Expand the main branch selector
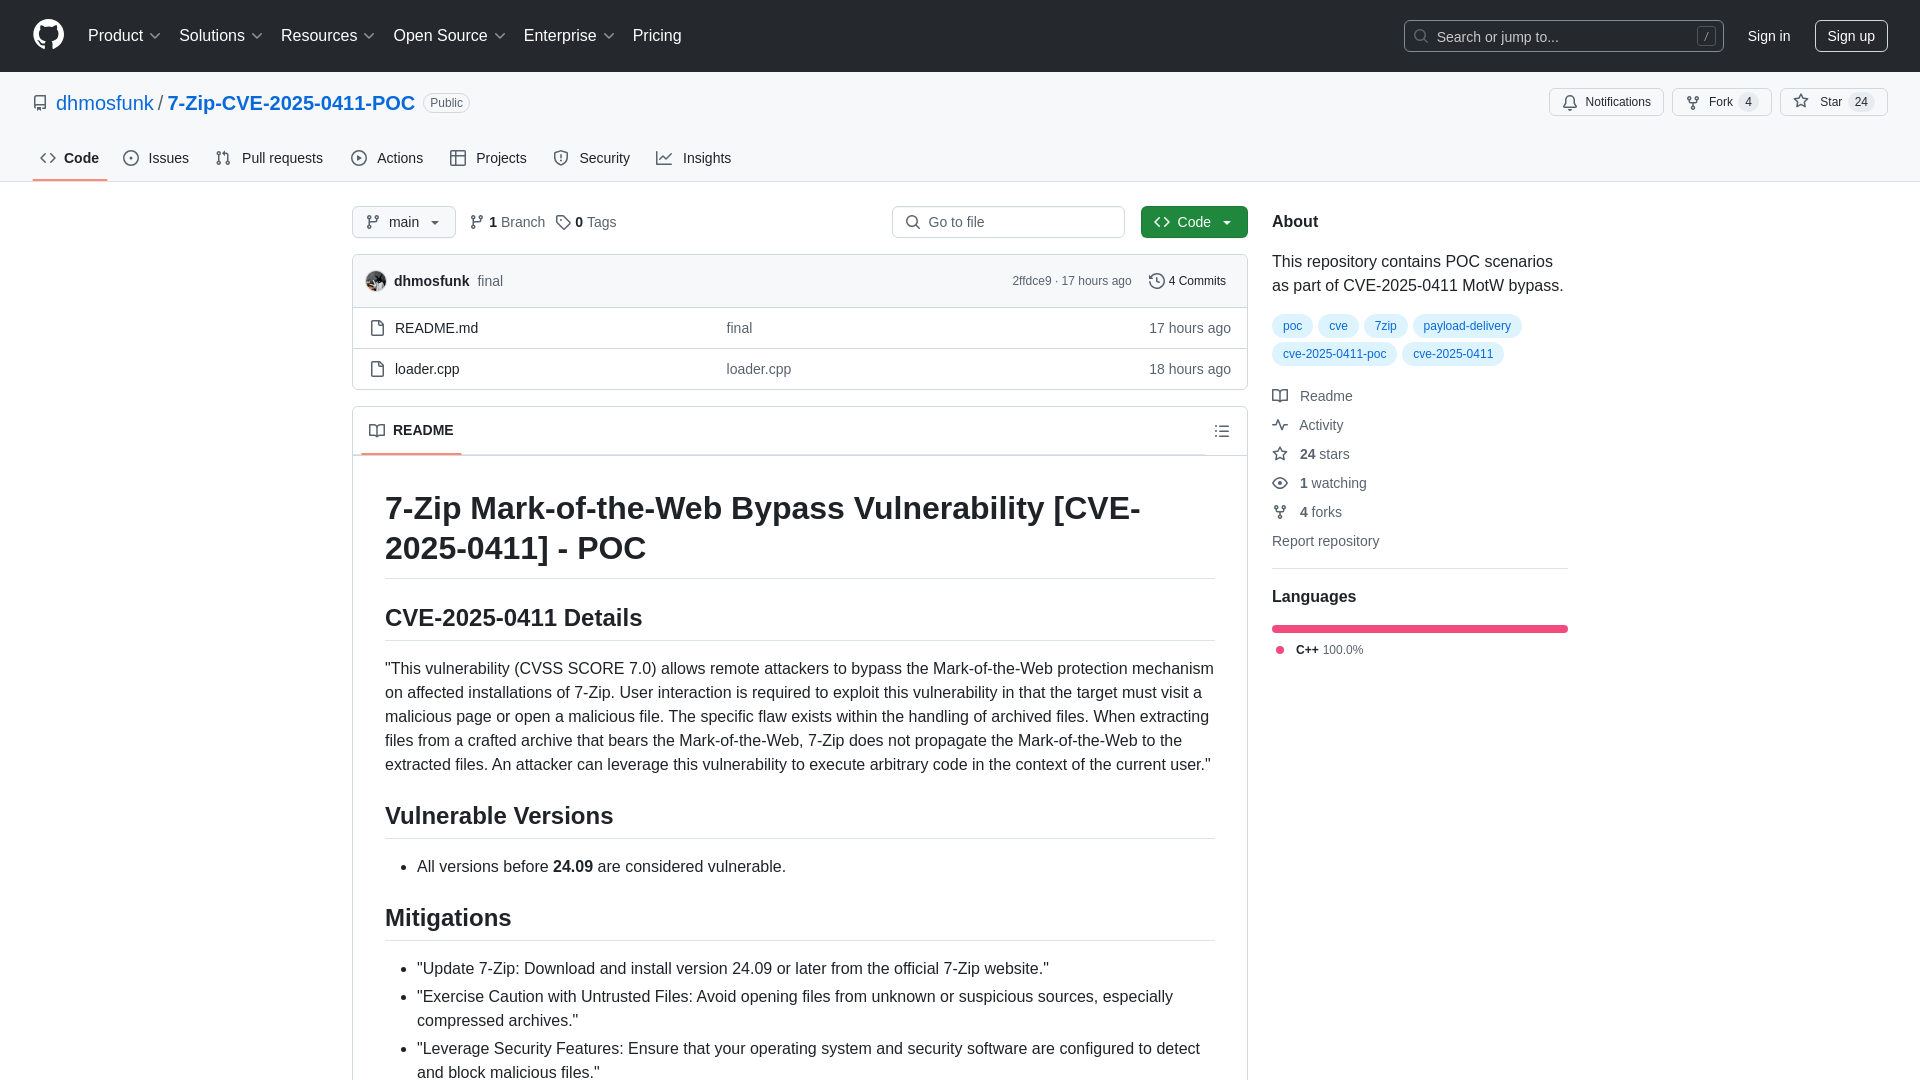 pos(403,222)
